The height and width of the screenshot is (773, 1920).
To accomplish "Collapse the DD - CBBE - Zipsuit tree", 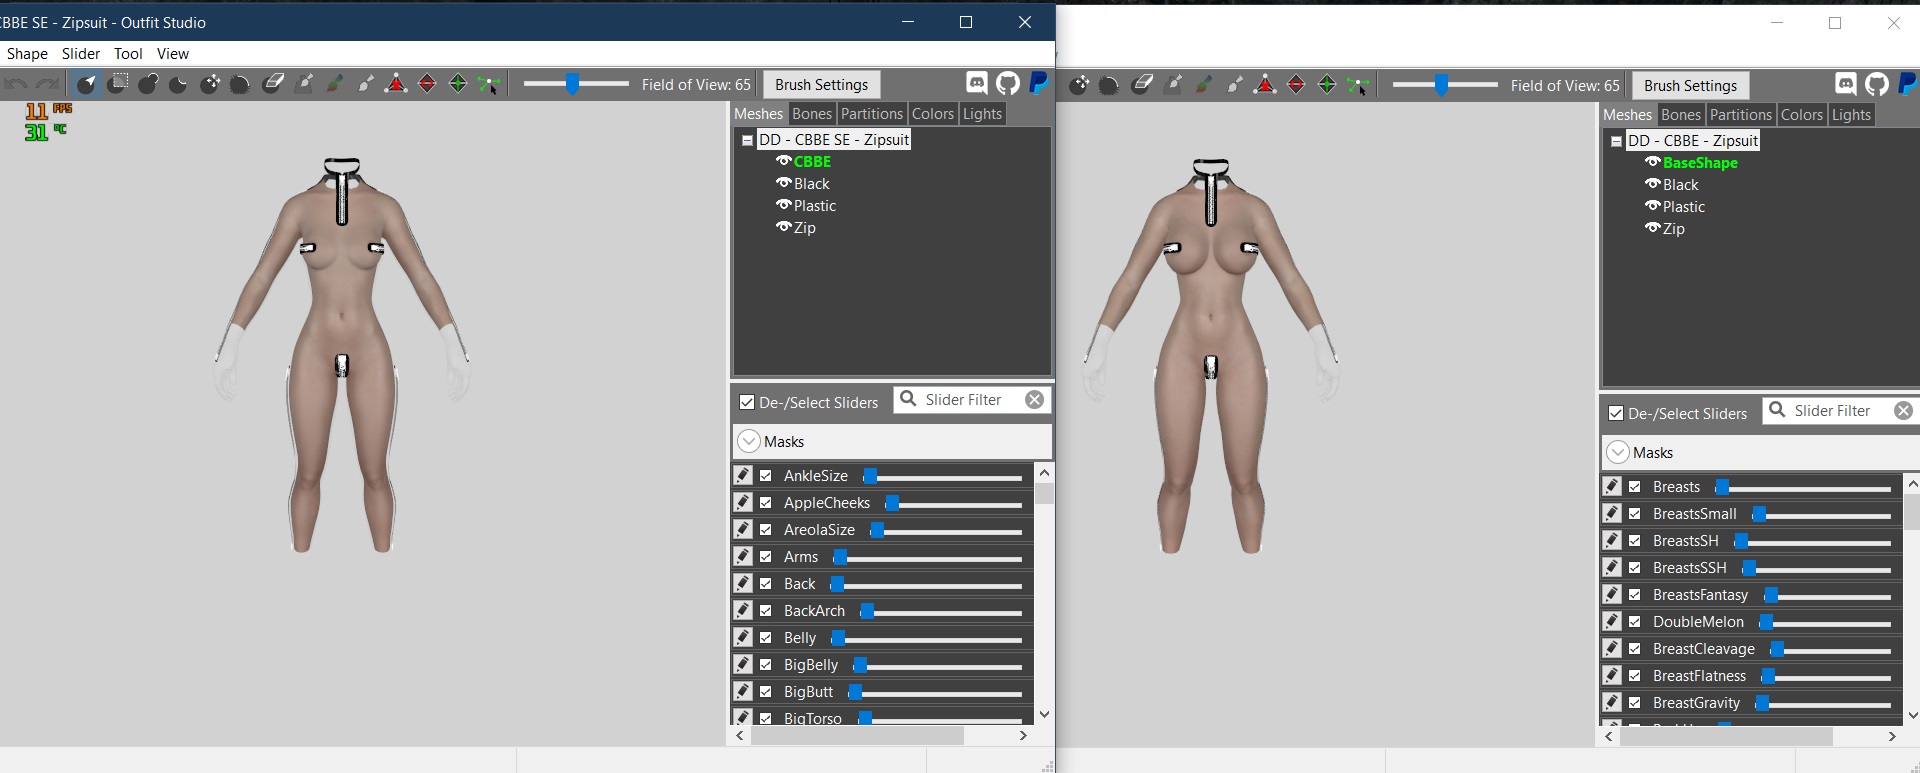I will (1616, 142).
